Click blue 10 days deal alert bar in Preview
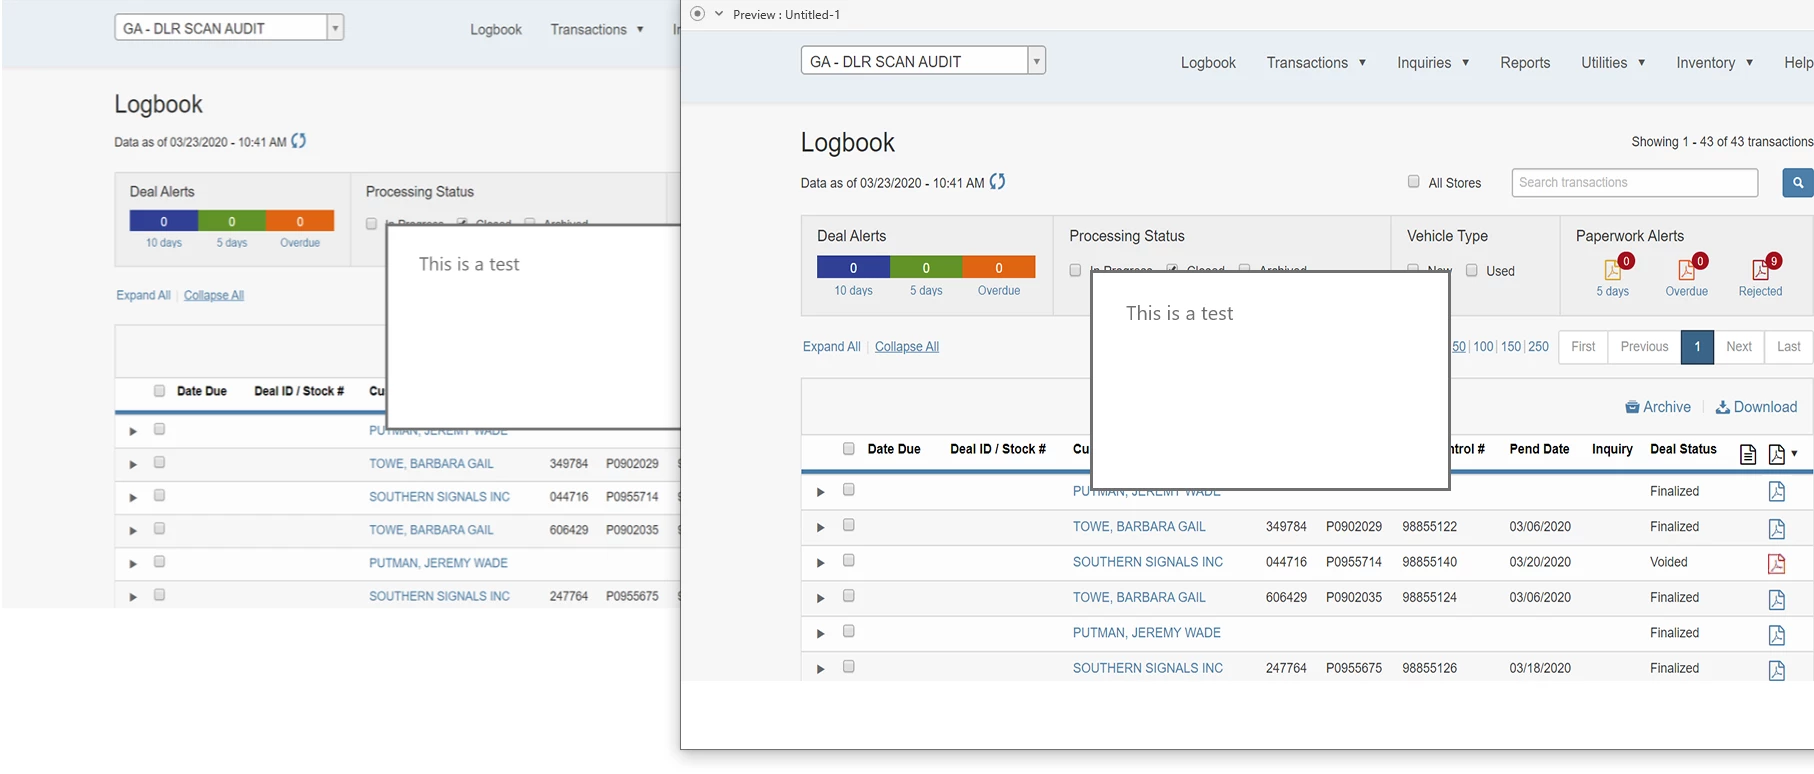1814x774 pixels. pyautogui.click(x=853, y=267)
